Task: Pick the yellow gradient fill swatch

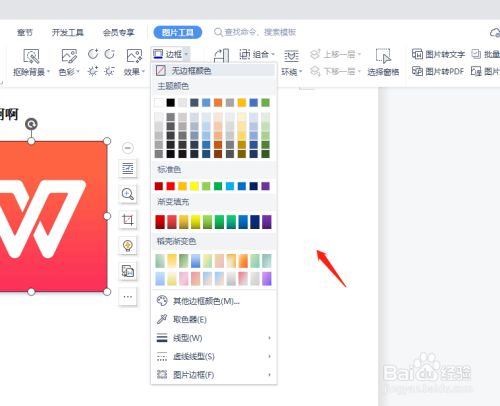Action: [x=196, y=222]
